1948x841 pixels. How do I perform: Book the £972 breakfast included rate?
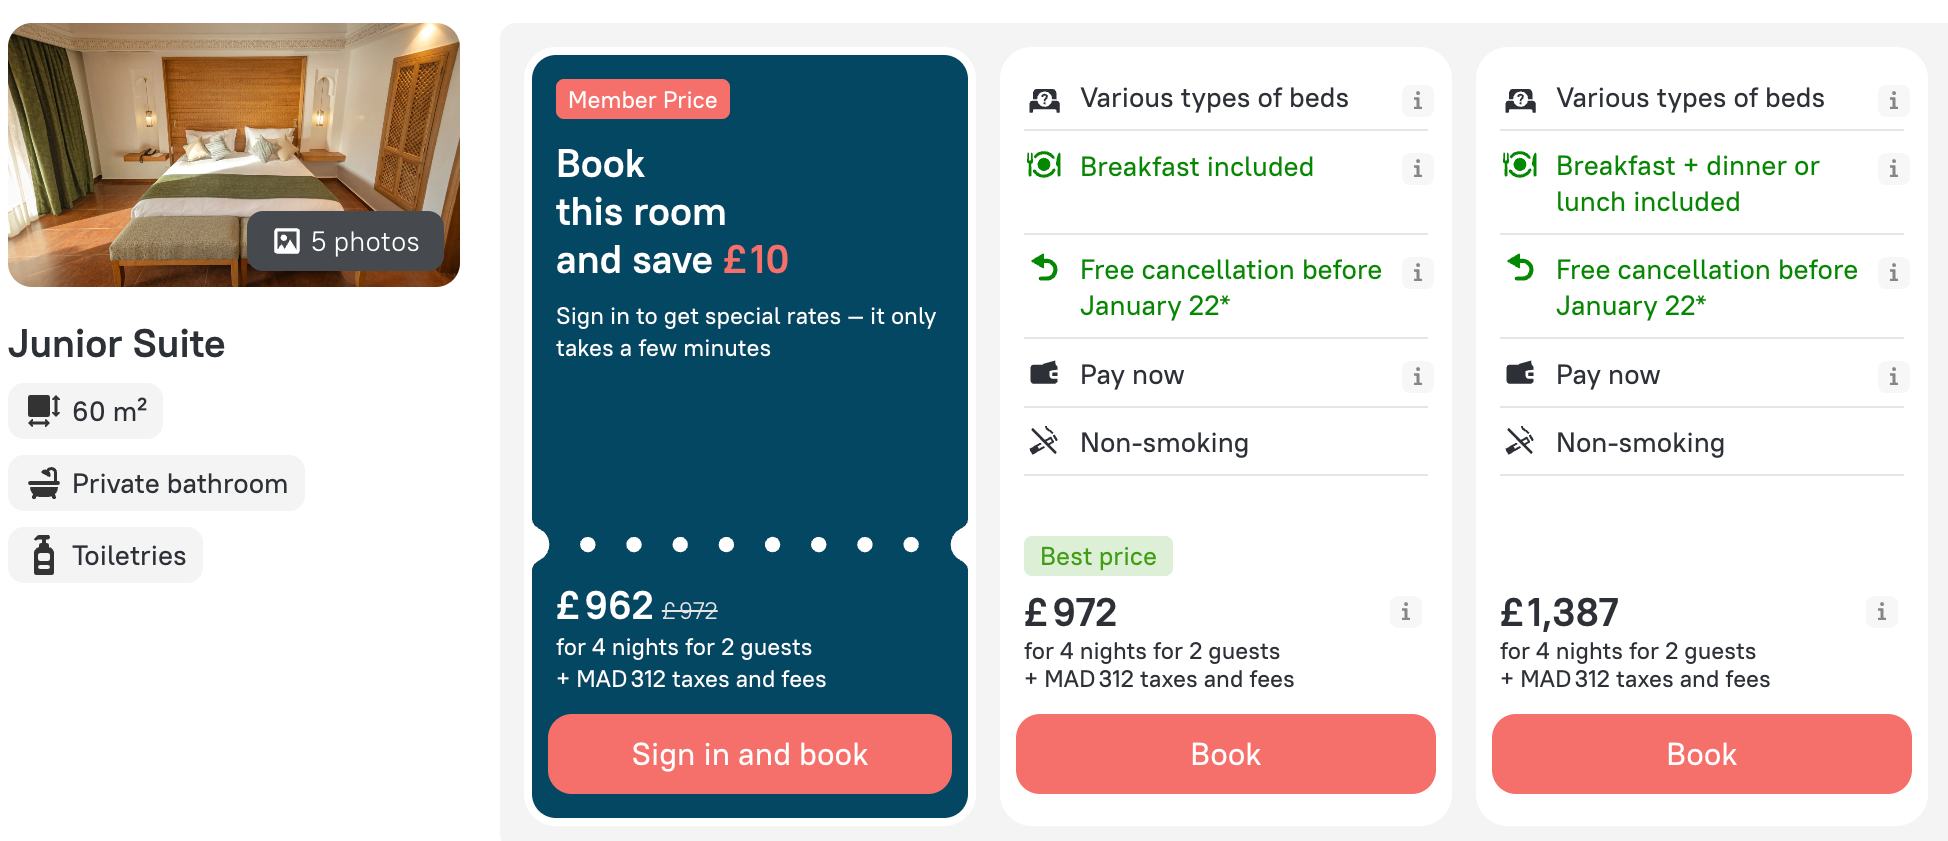pos(1225,754)
